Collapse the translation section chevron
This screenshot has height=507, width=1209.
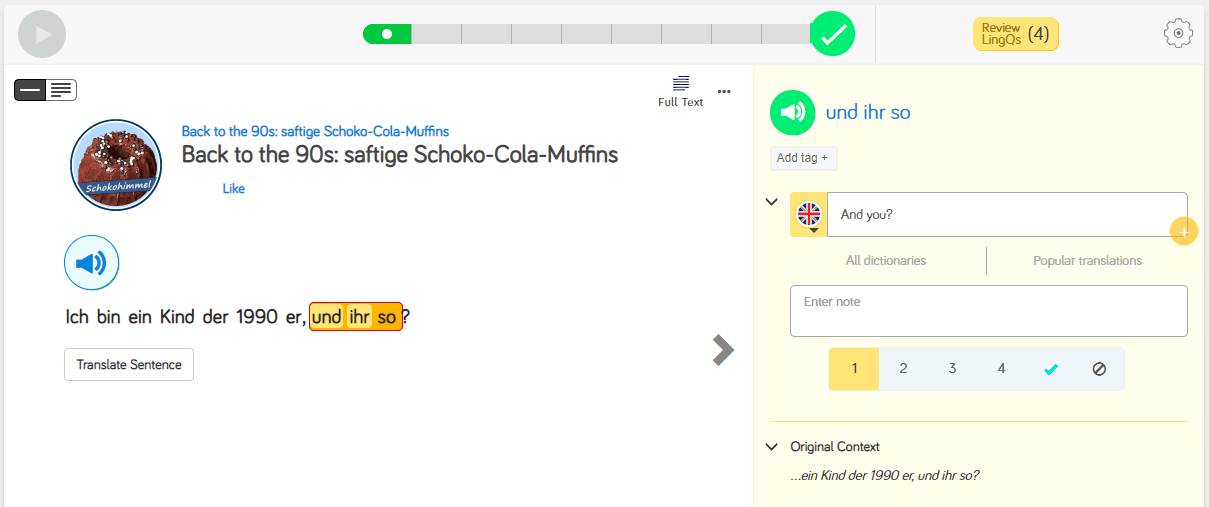(771, 202)
